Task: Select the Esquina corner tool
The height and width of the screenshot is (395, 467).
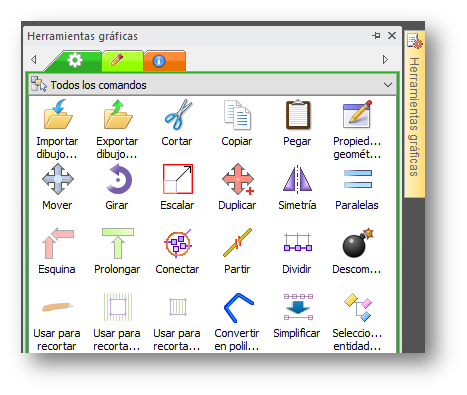Action: pyautogui.click(x=58, y=243)
